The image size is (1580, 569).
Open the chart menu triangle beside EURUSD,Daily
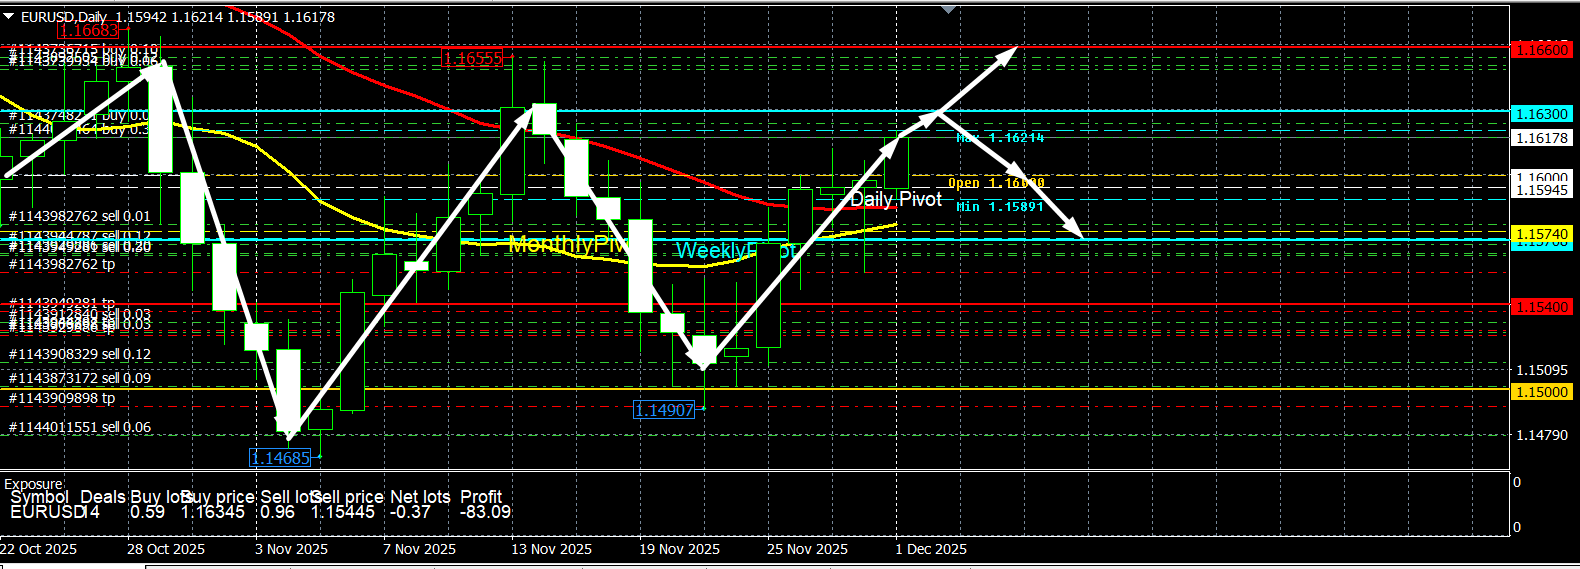[x=9, y=16]
